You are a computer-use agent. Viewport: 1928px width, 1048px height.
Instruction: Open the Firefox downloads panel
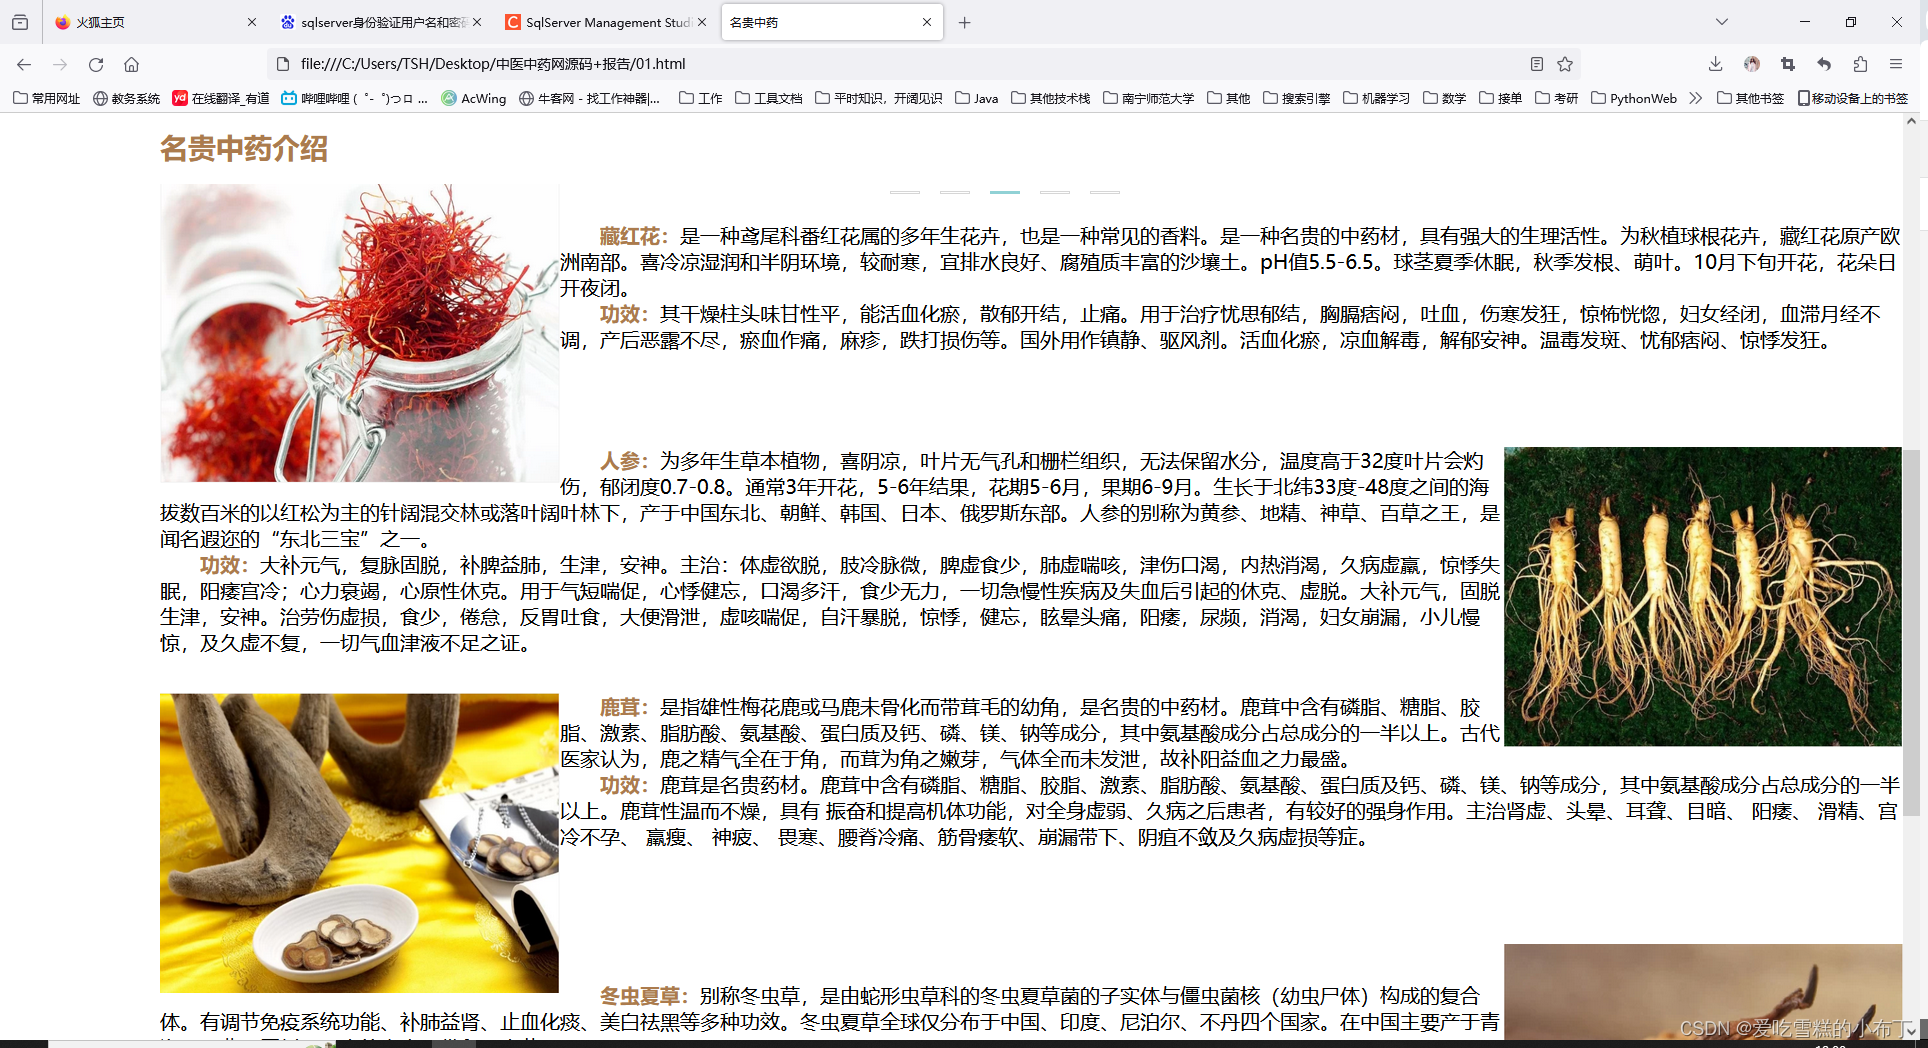click(x=1714, y=63)
